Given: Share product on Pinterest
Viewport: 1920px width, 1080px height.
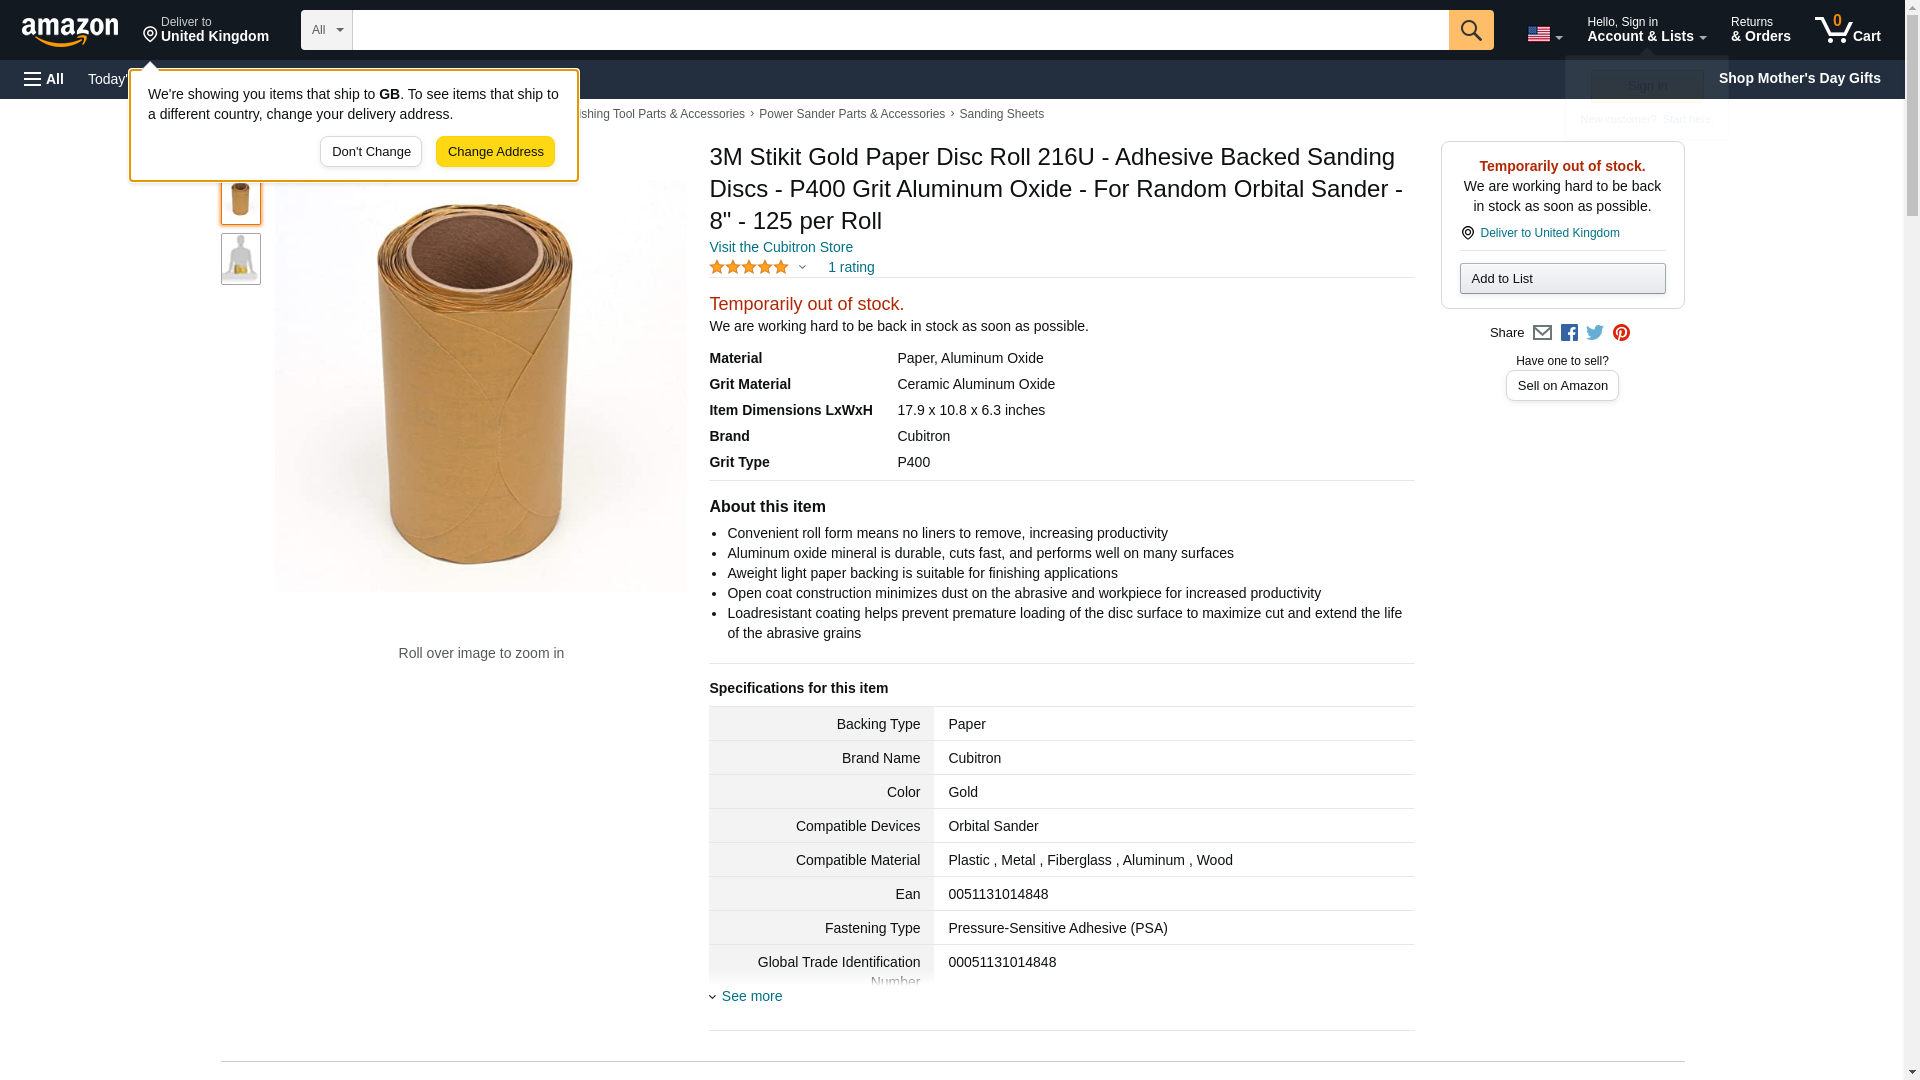Looking at the screenshot, I should coord(1621,333).
